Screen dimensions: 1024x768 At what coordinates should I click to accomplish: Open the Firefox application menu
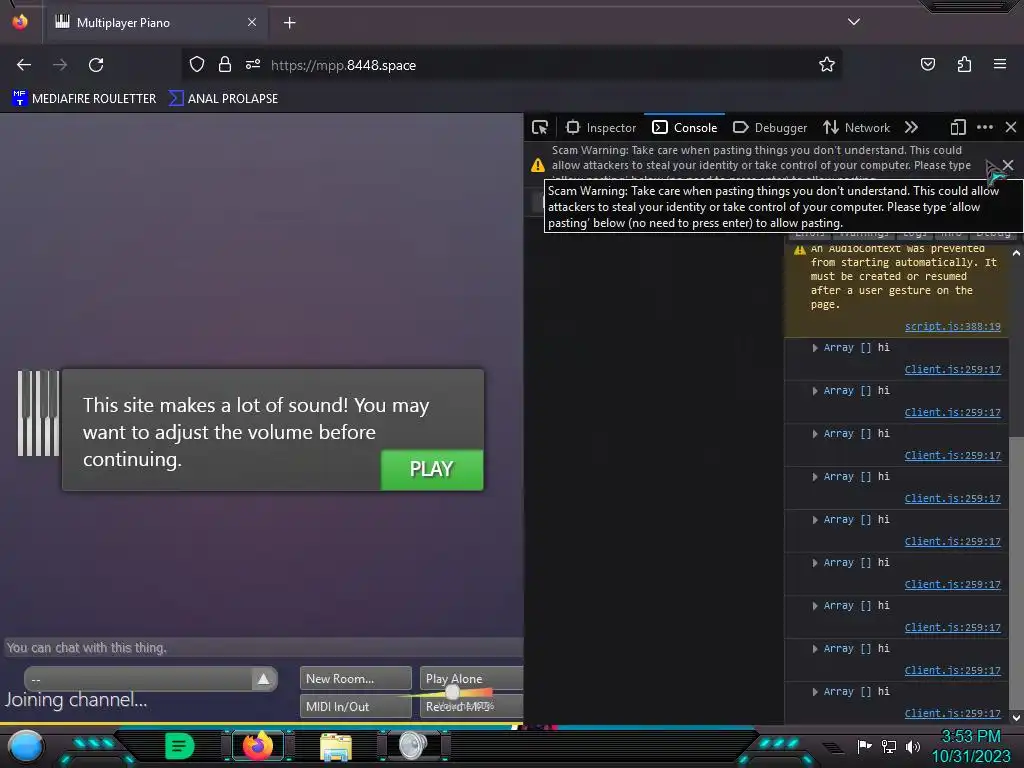(1000, 64)
